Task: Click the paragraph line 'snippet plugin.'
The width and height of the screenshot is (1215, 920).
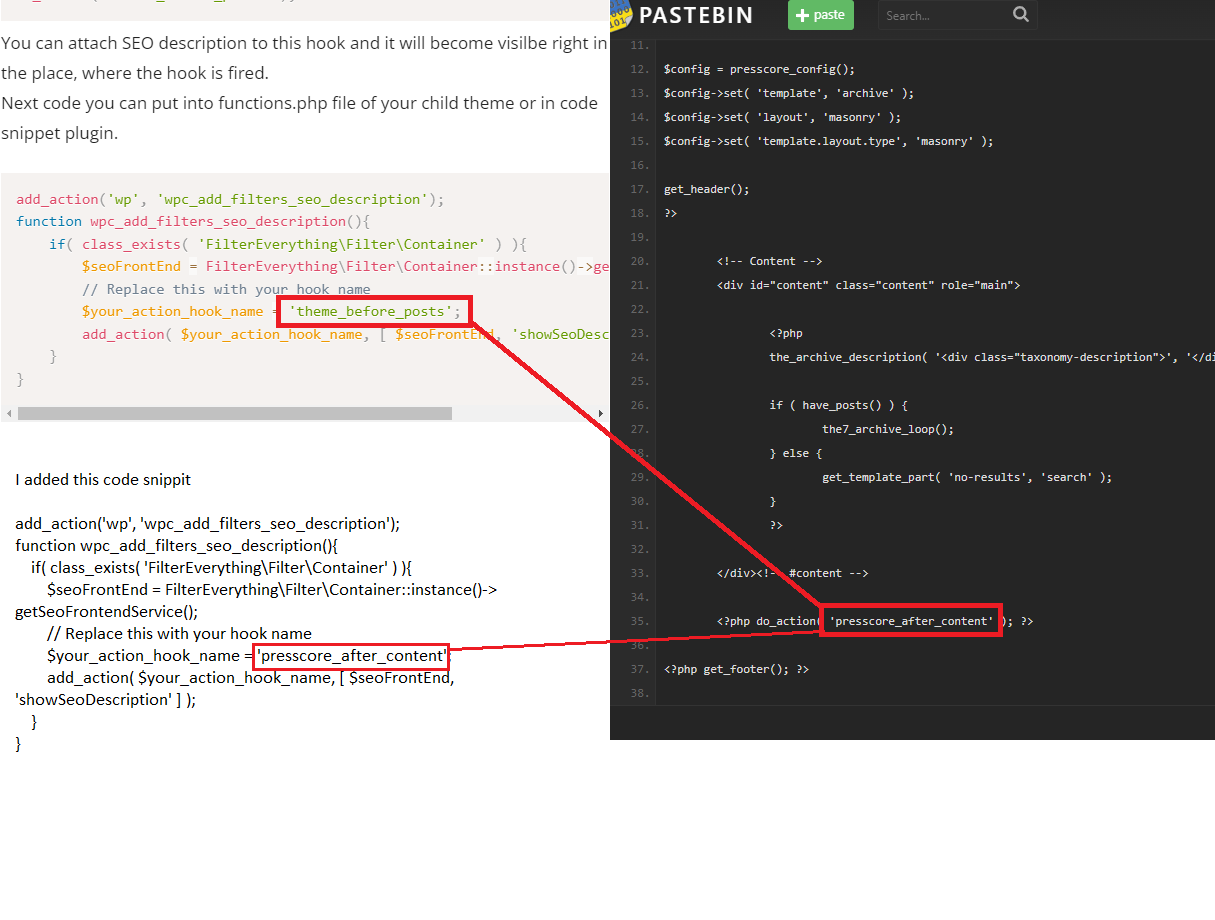Action: click(x=59, y=132)
